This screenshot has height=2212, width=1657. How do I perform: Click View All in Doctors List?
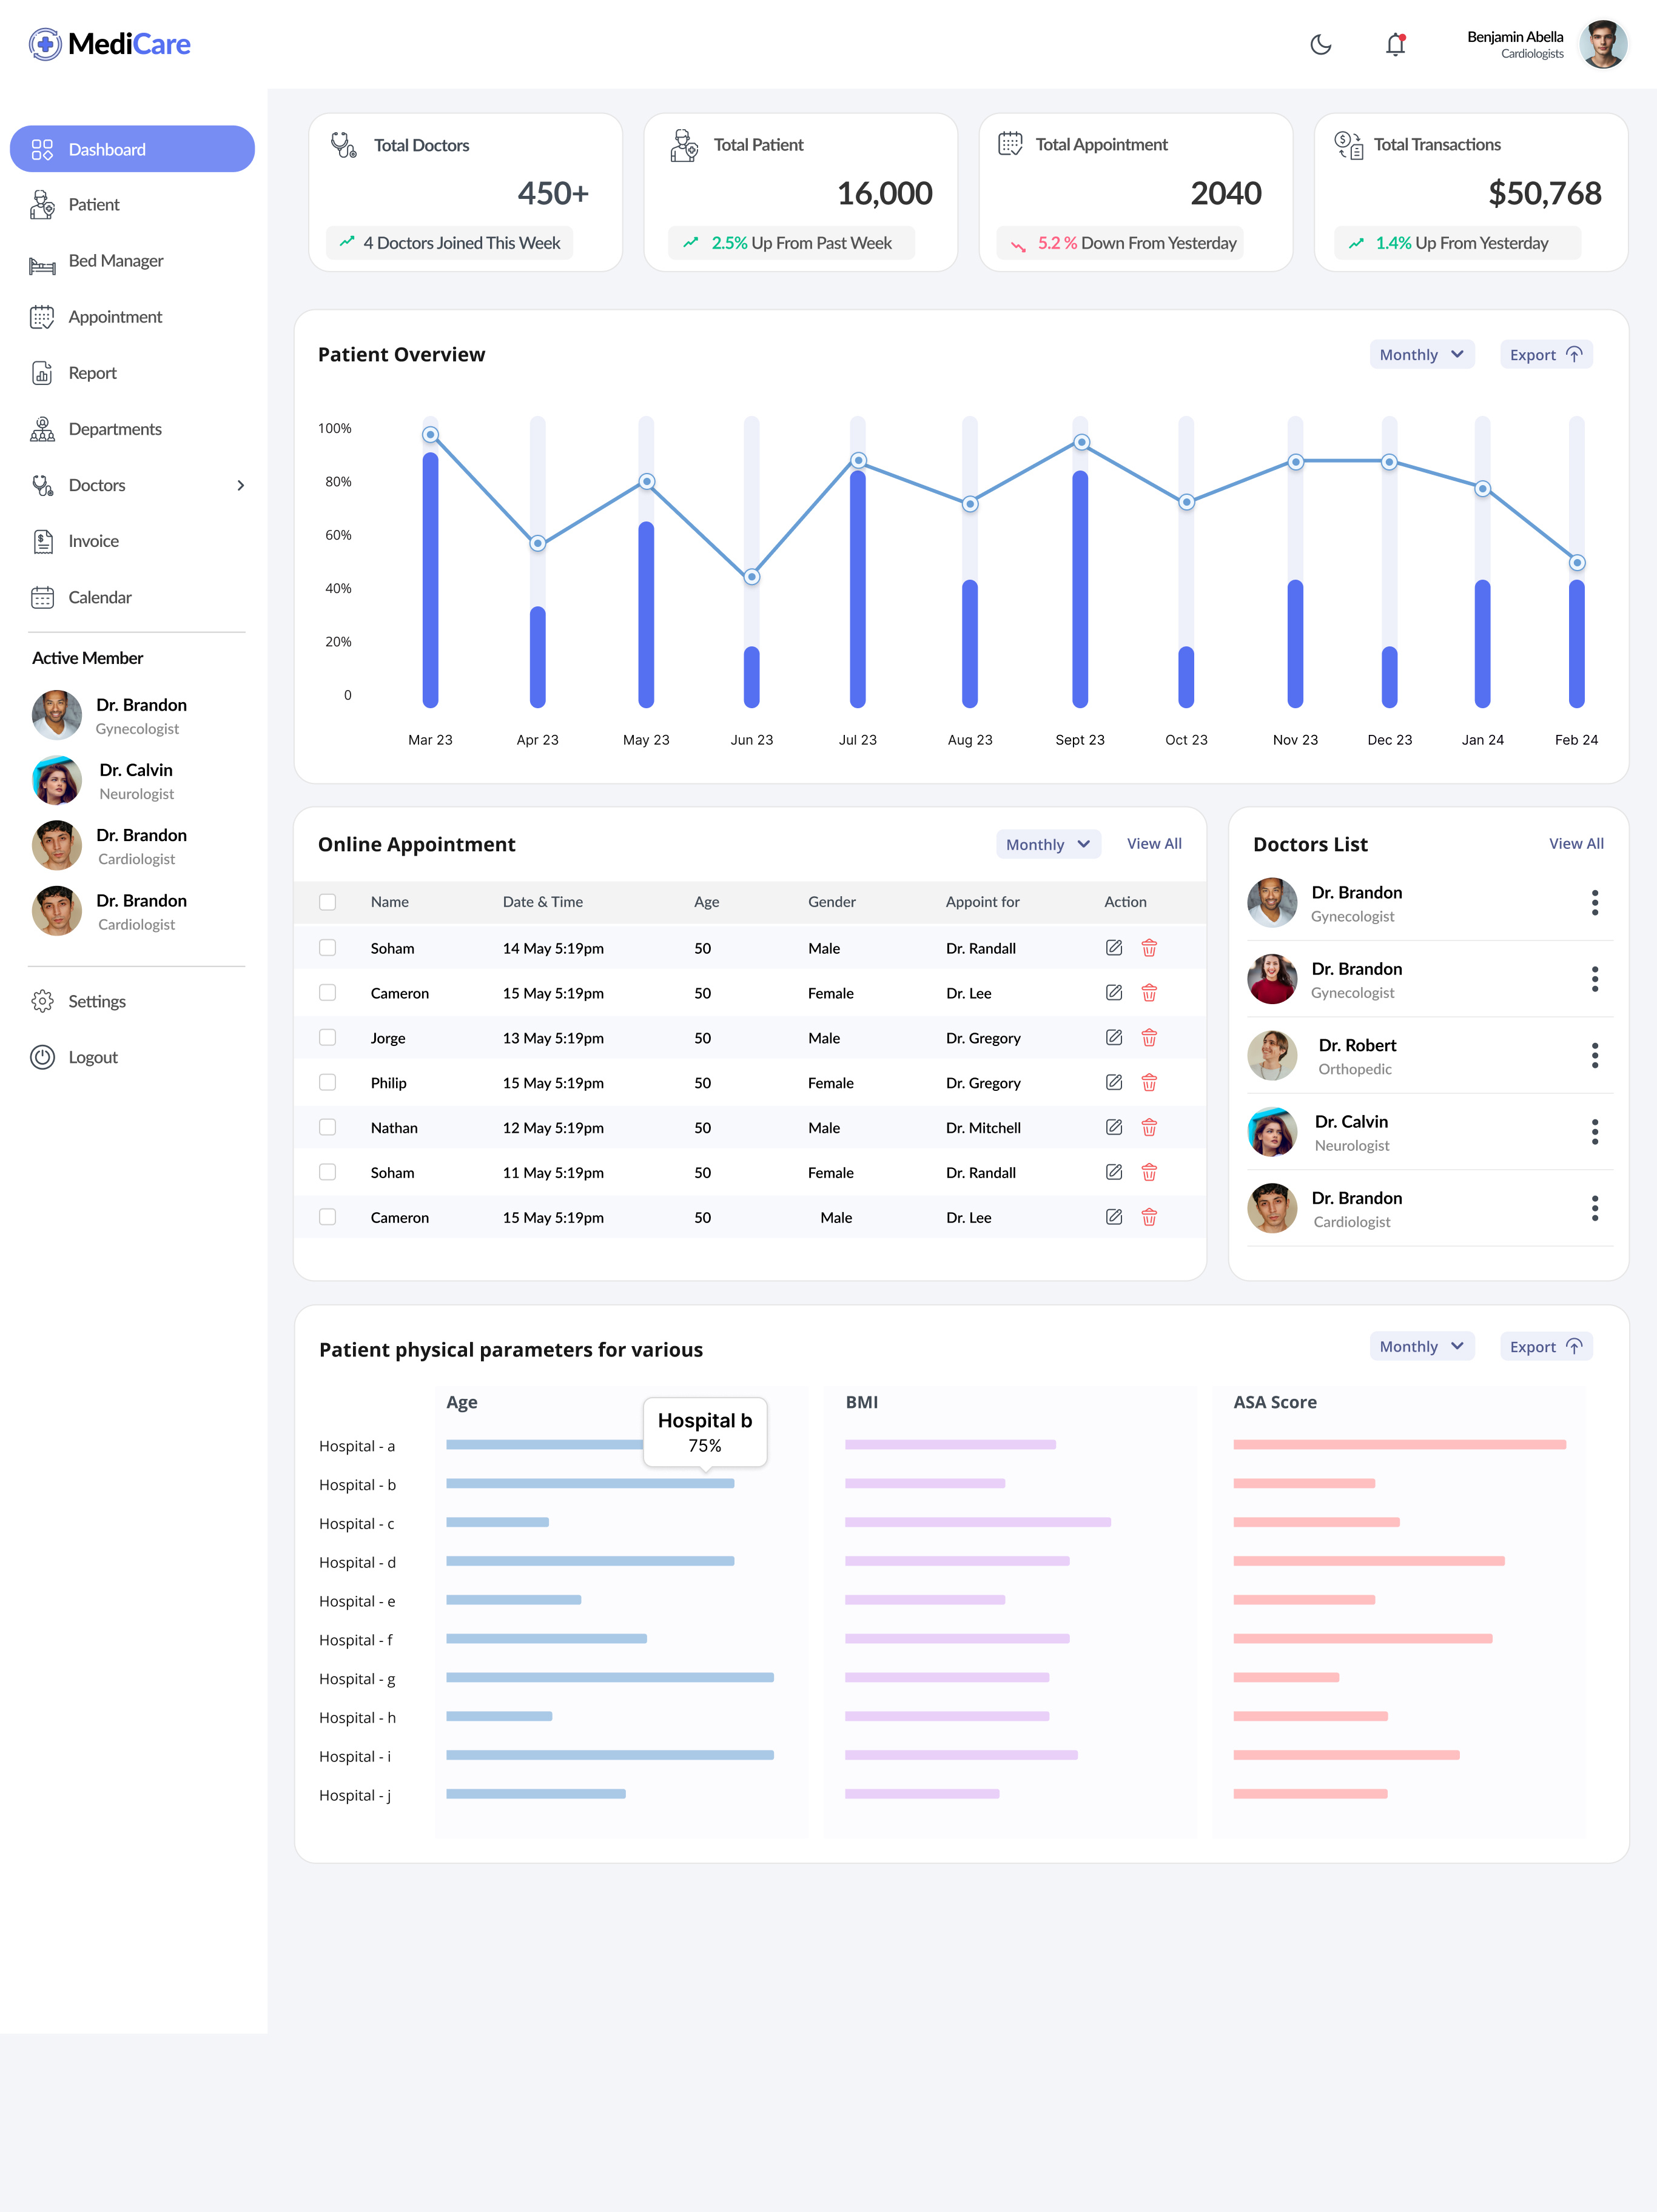pos(1577,843)
